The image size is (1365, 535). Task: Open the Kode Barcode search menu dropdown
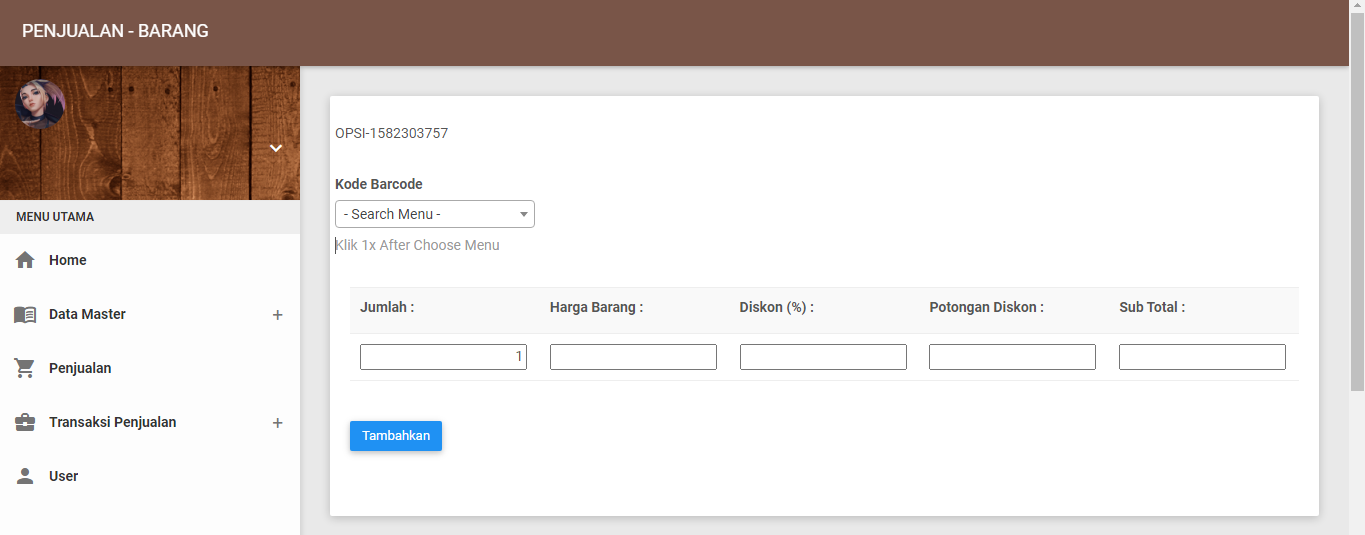pyautogui.click(x=434, y=214)
